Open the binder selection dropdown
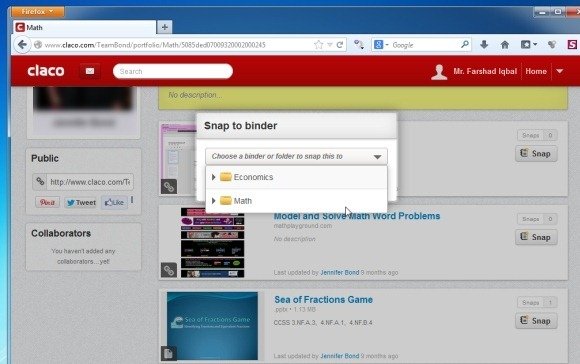 coord(296,156)
